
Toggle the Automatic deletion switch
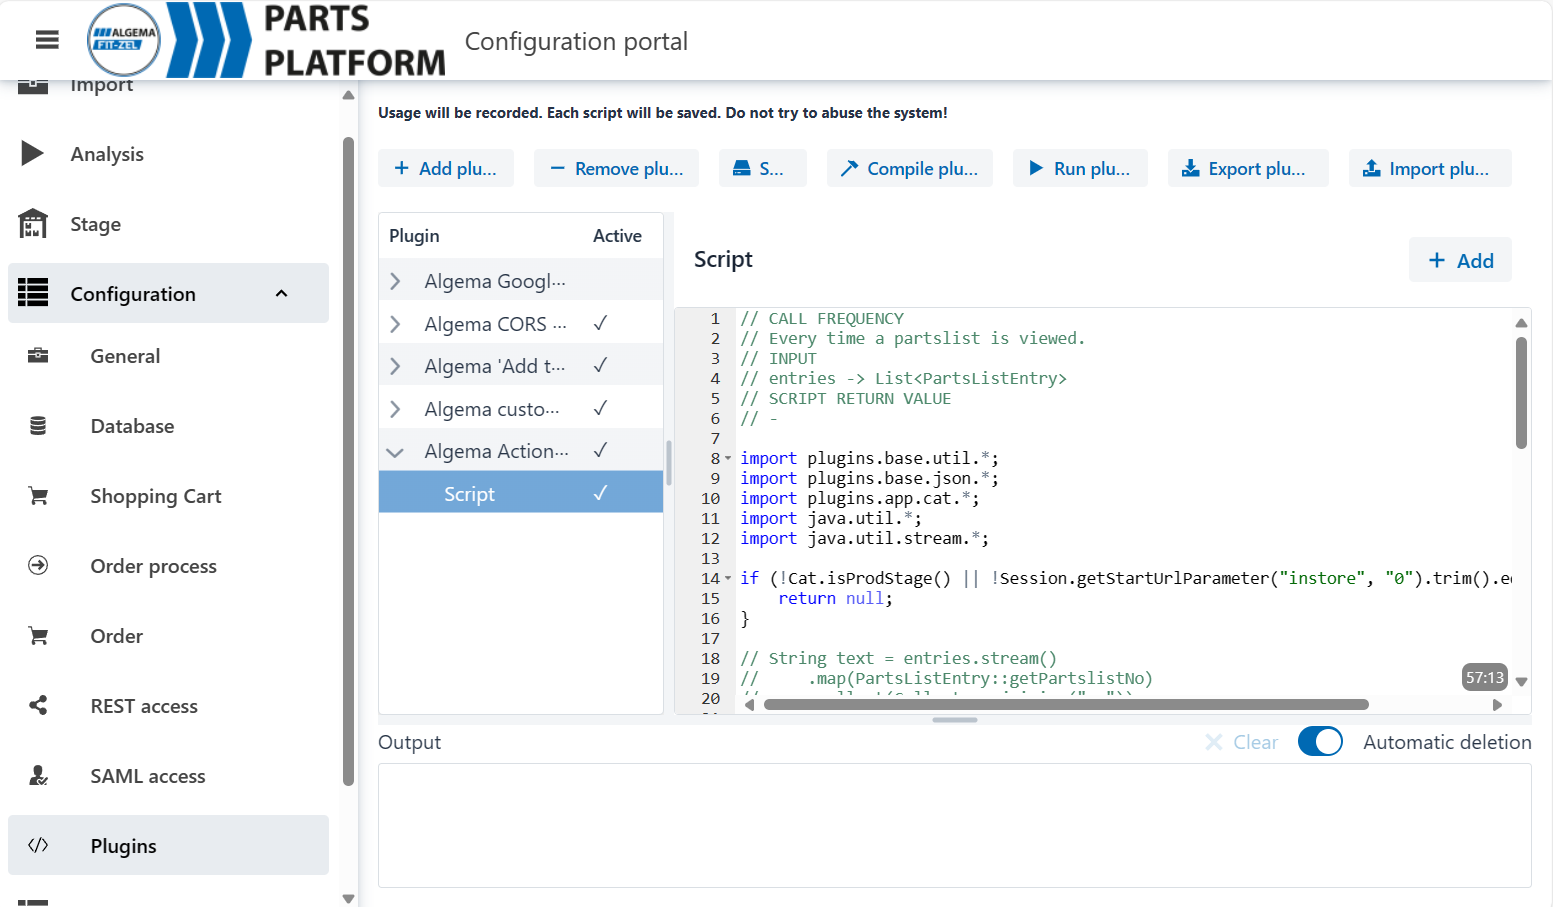coord(1320,741)
